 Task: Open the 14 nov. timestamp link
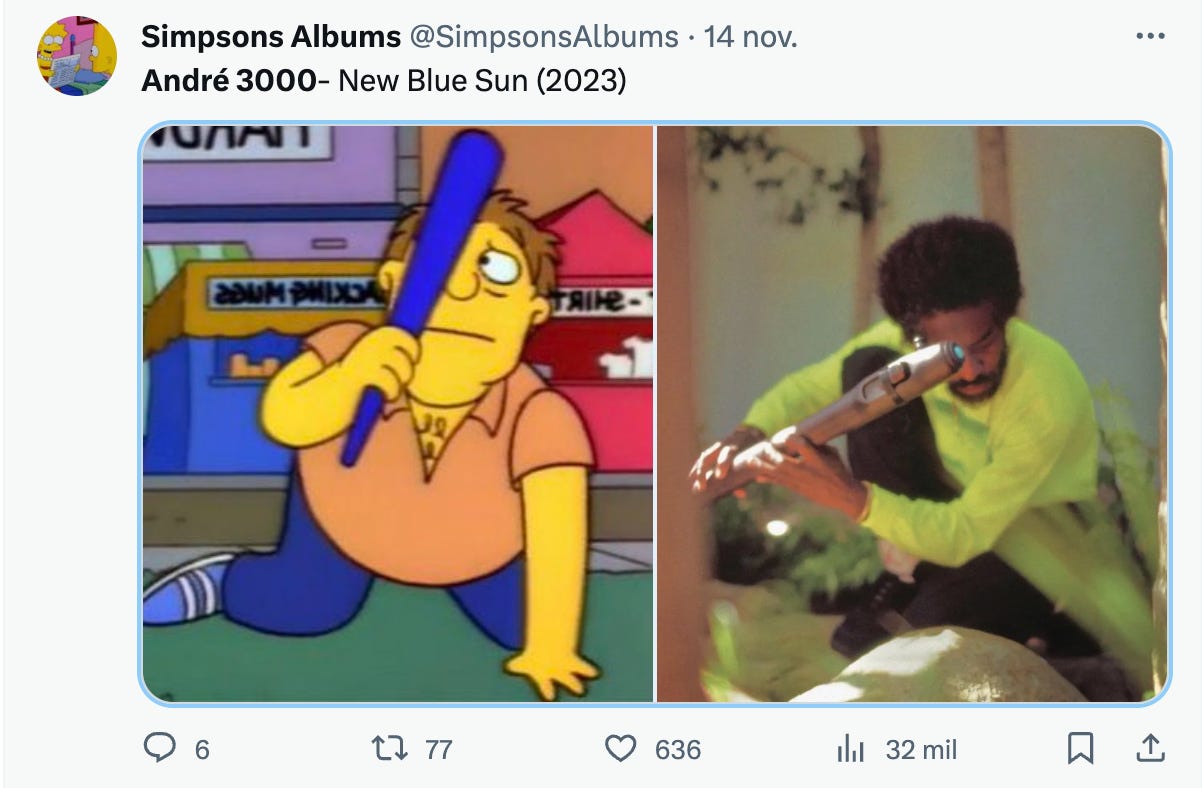coord(751,37)
